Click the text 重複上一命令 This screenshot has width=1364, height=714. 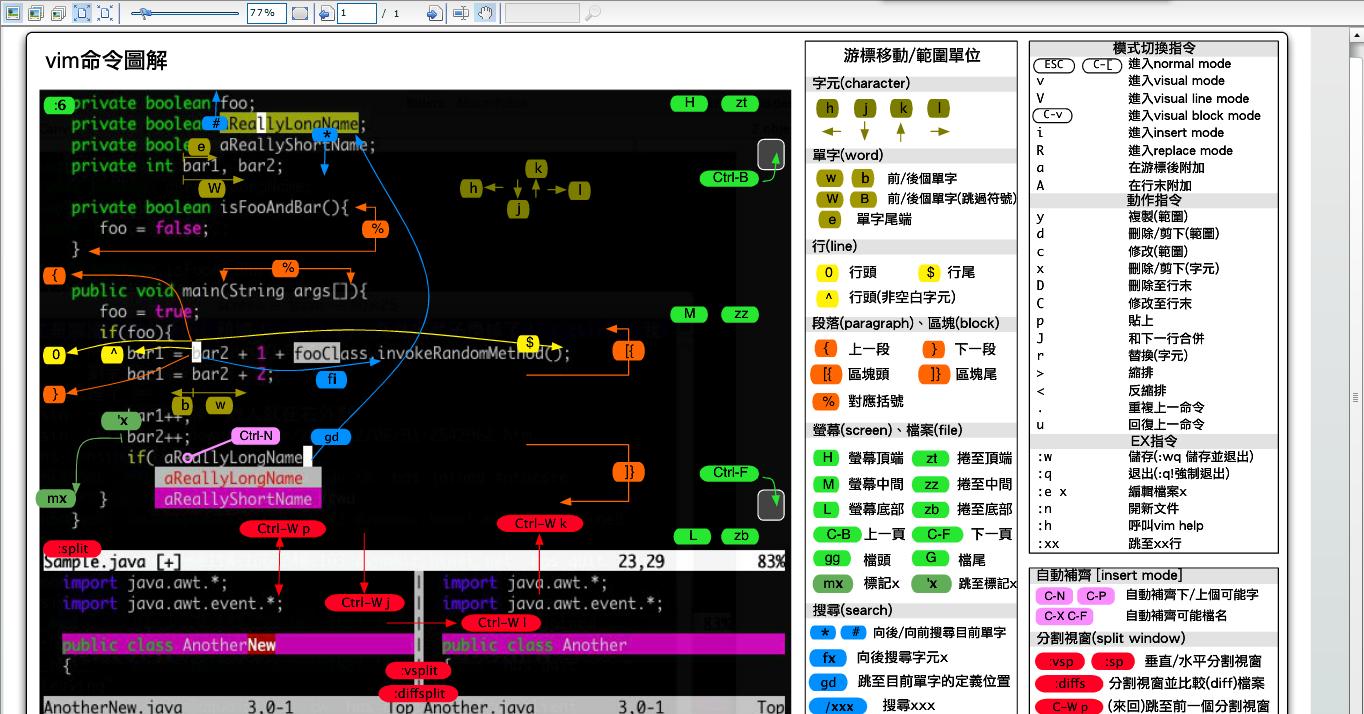[1166, 407]
